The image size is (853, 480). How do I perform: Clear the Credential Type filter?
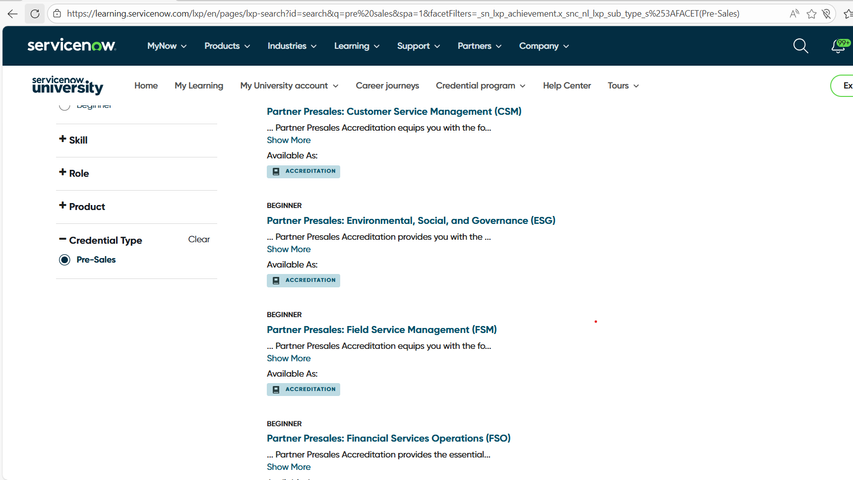click(x=199, y=240)
